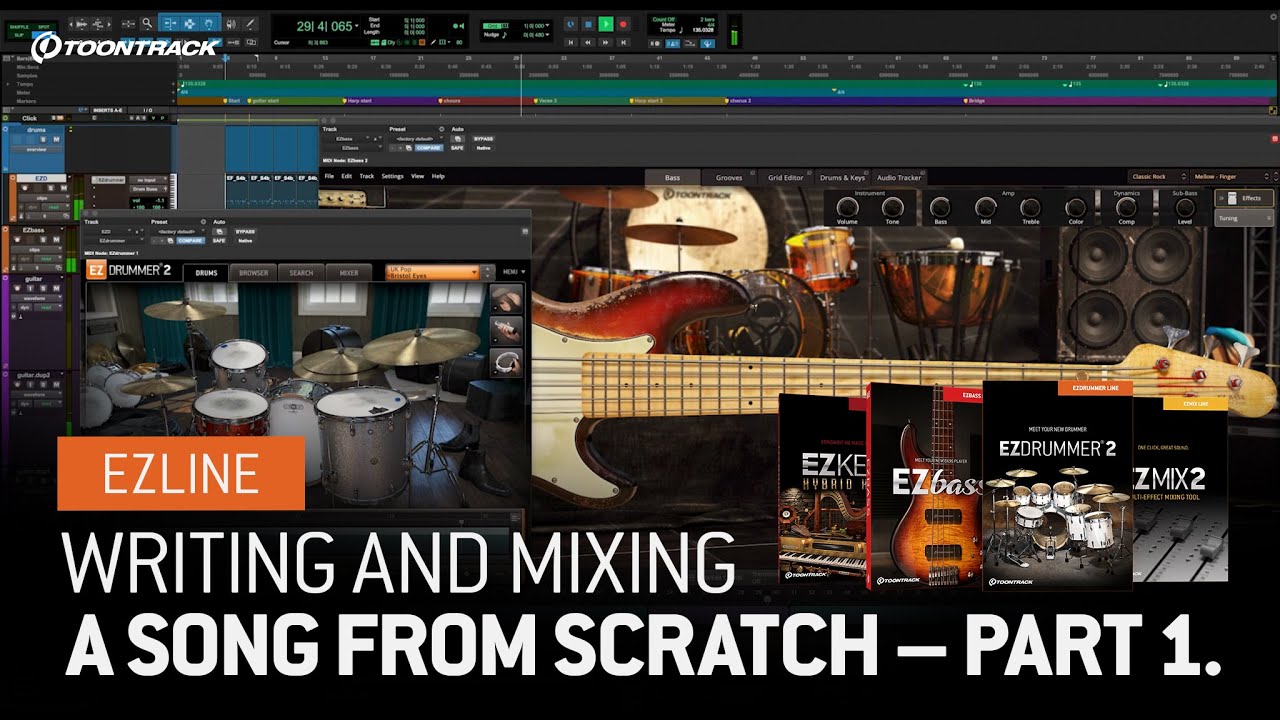Screen dimensions: 1280x720
Task: Click the Online sync clock button
Action: [x=570, y=23]
